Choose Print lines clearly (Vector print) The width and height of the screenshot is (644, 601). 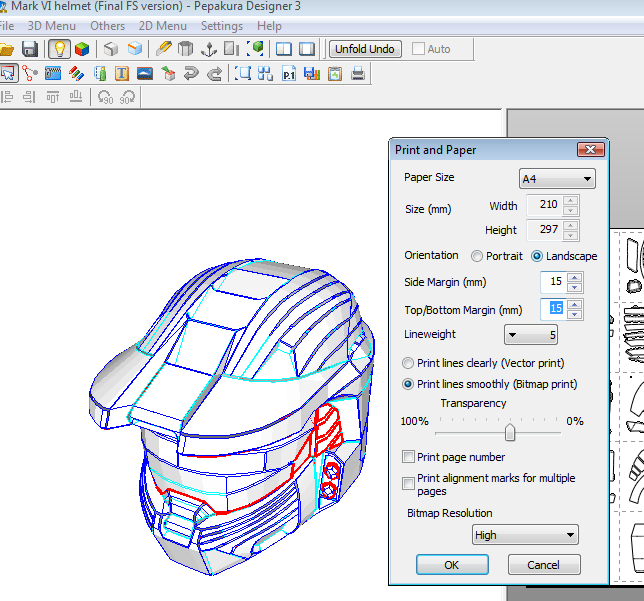click(407, 363)
